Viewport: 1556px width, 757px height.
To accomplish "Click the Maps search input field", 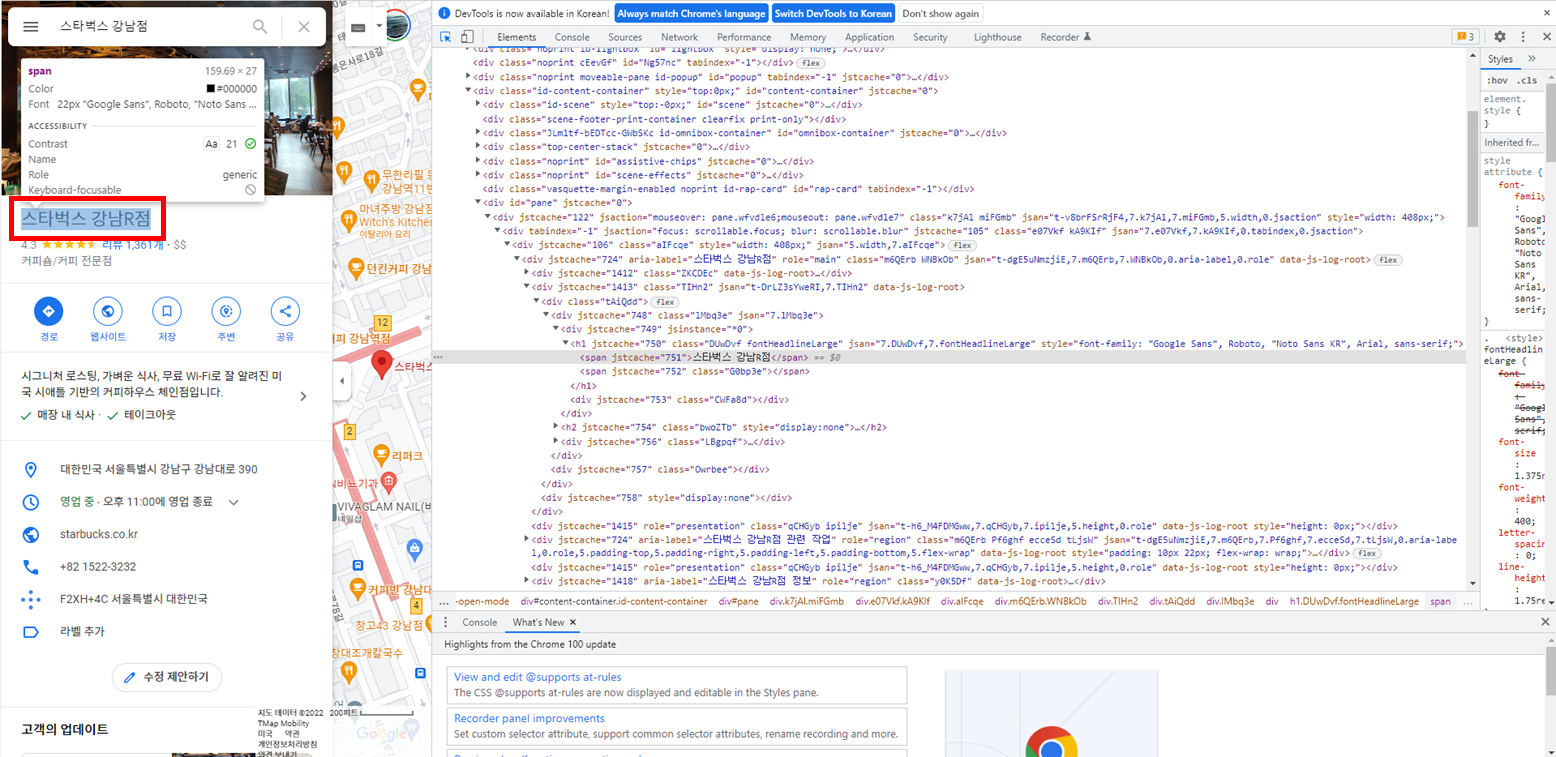I will [150, 27].
